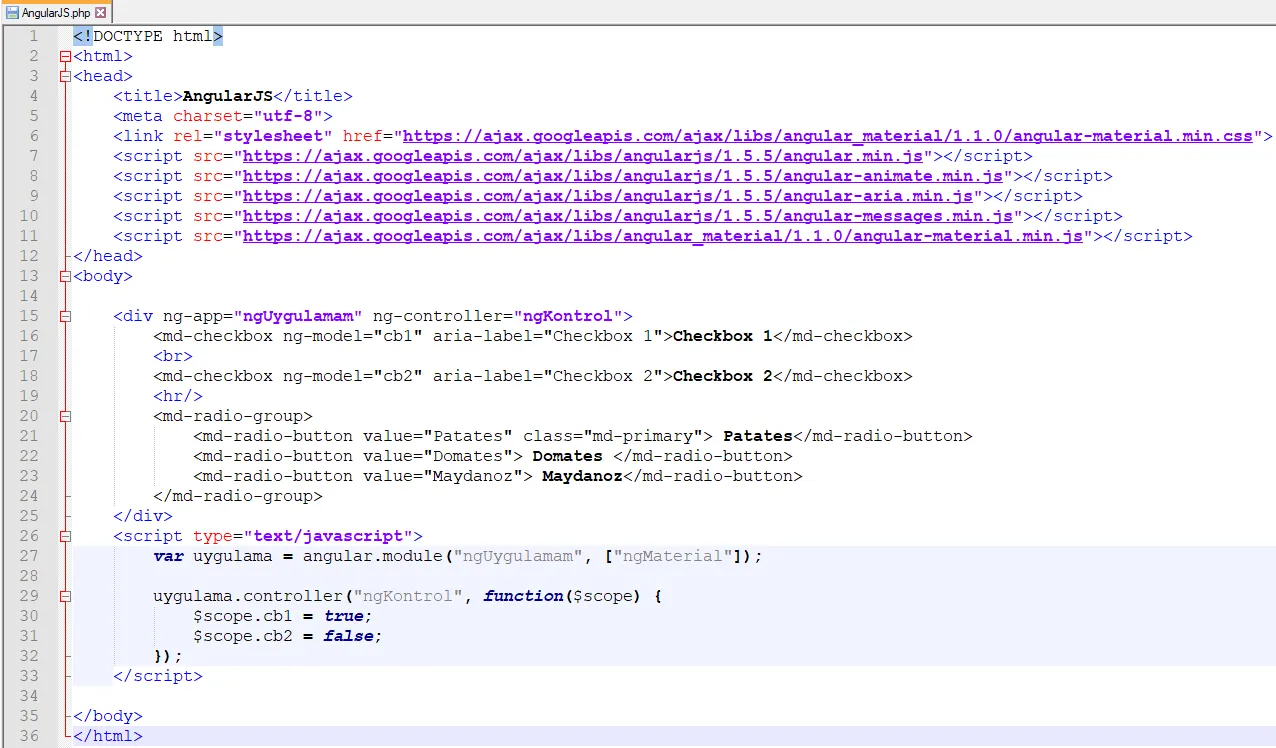Switch to the AngularJS.php tab
This screenshot has height=748, width=1276.
(56, 12)
